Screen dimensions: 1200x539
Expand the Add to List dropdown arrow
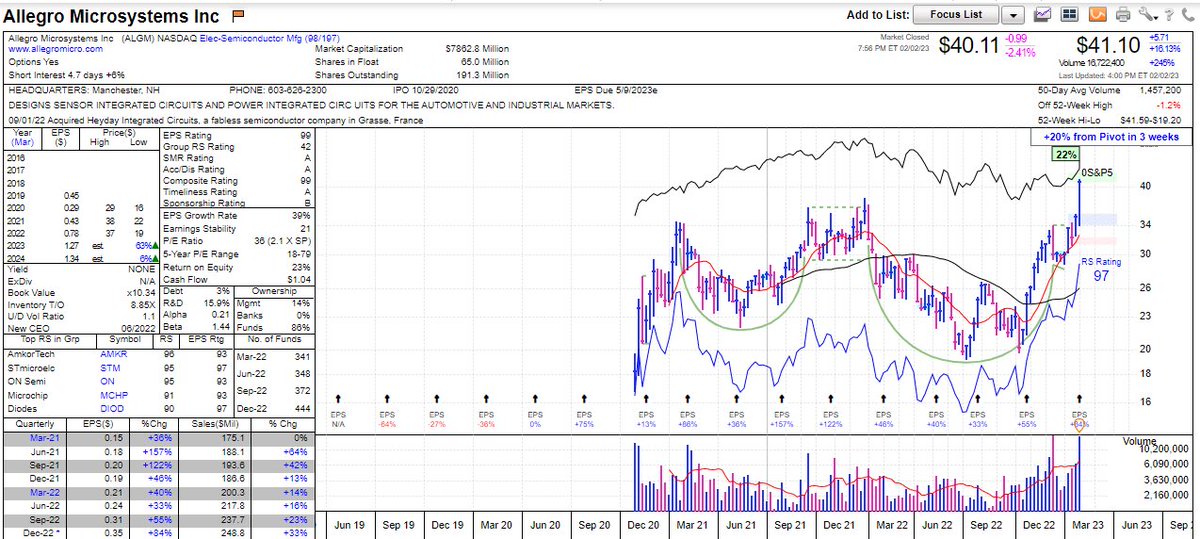point(1013,15)
